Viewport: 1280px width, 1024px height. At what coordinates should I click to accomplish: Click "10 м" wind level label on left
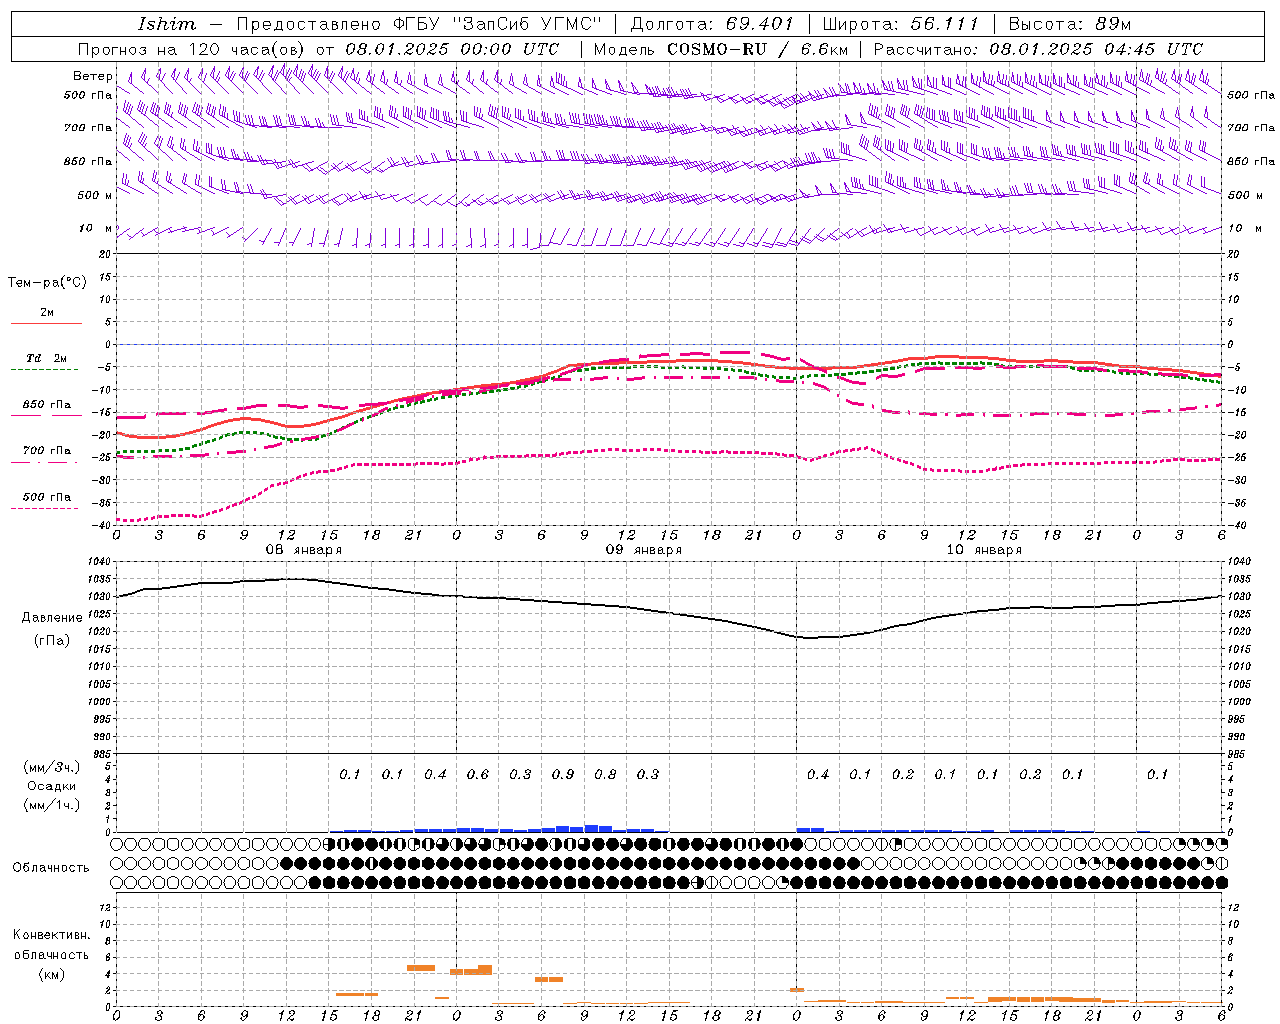(96, 229)
